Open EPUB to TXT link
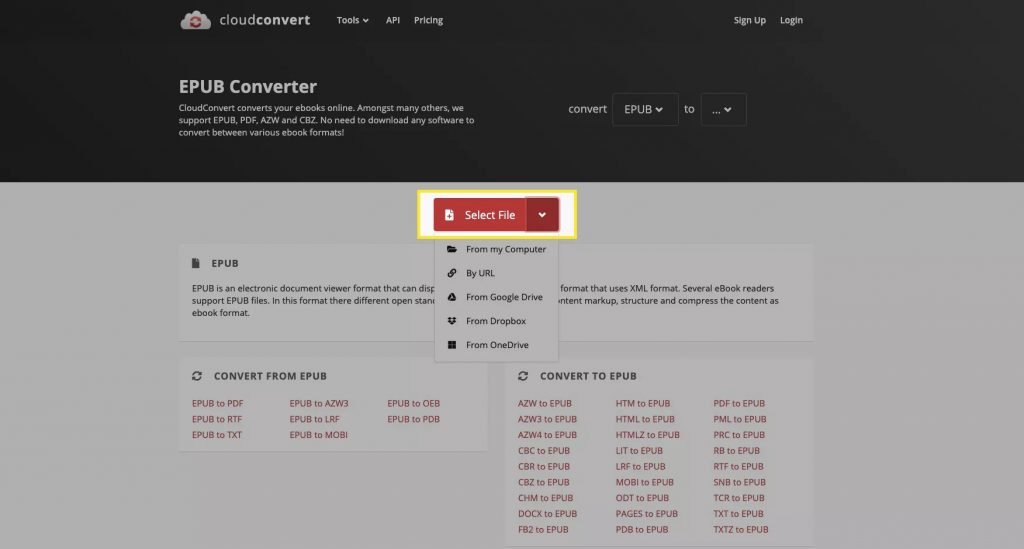This screenshot has height=549, width=1024. (x=217, y=435)
